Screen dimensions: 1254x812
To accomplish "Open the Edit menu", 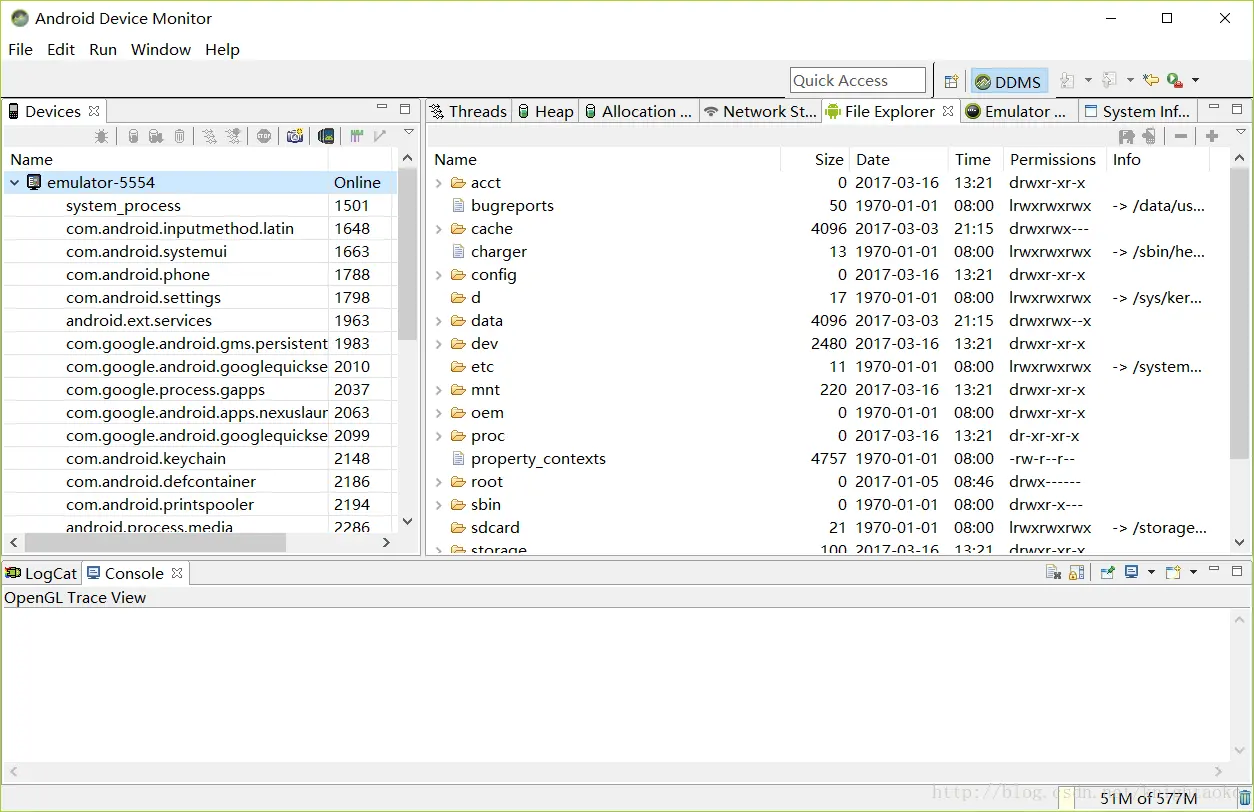I will click(61, 49).
